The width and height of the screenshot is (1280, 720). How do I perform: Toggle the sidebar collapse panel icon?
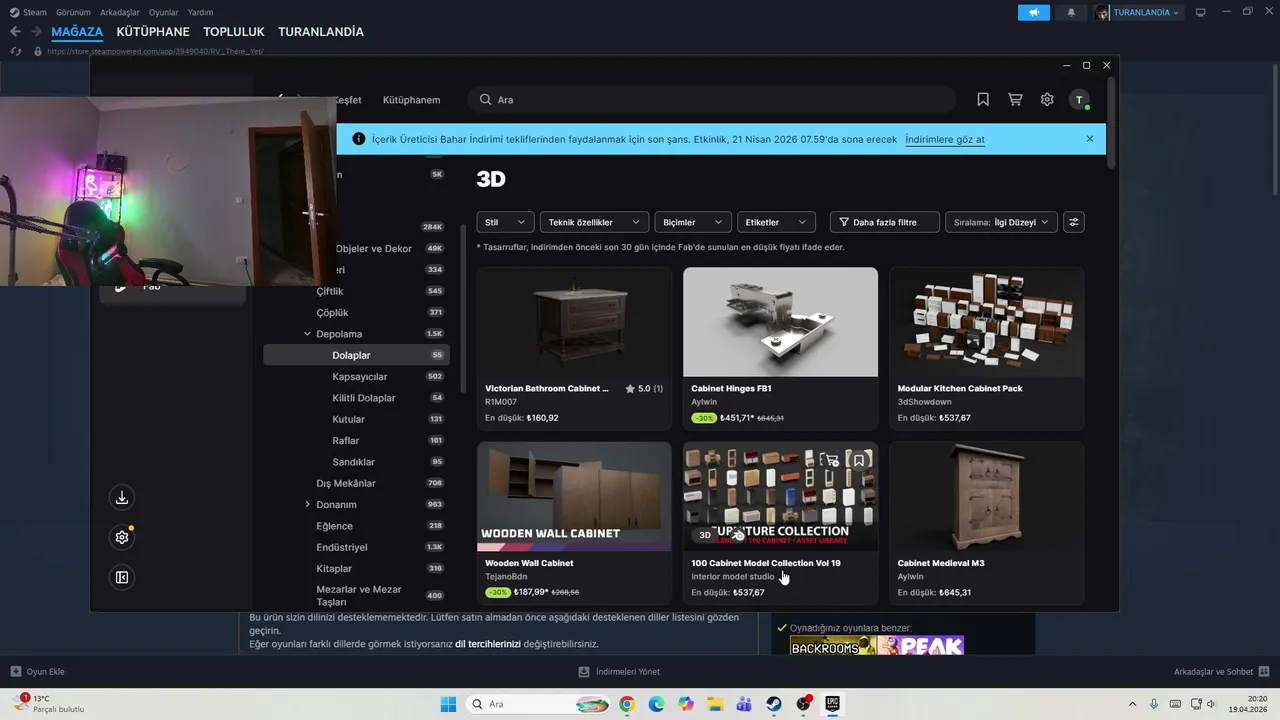tap(122, 577)
